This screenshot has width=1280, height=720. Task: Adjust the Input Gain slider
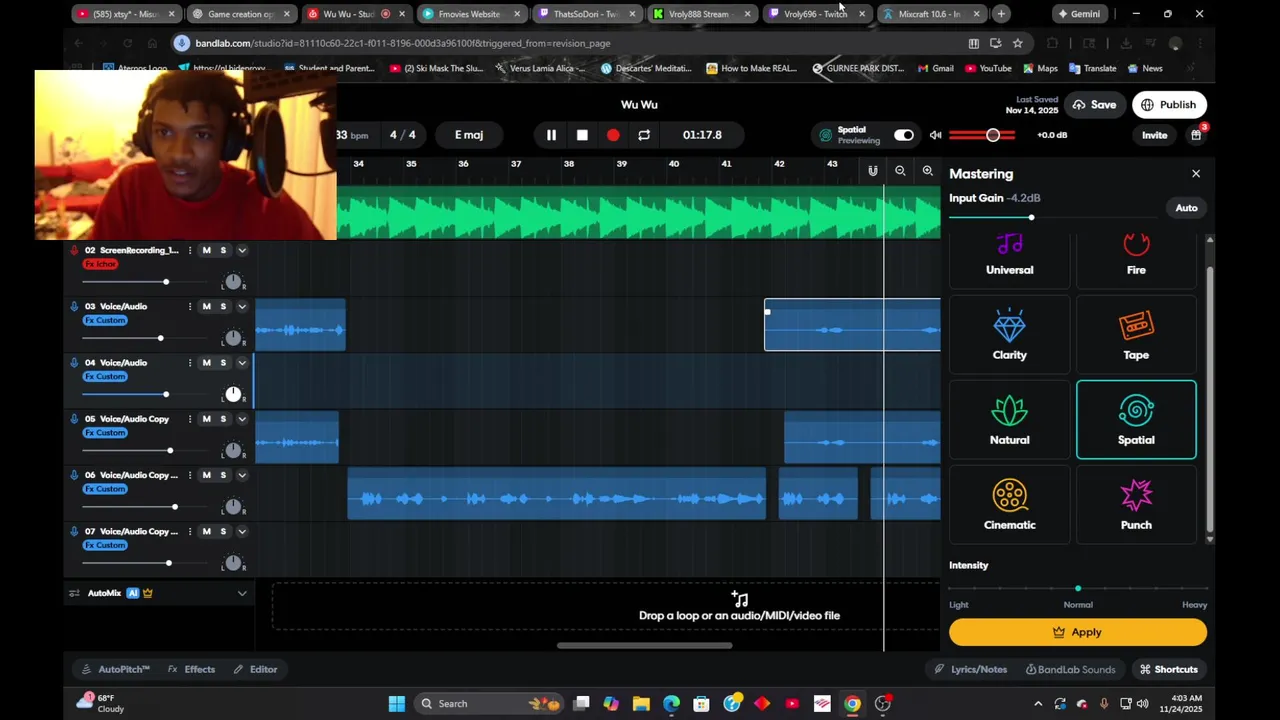click(x=1031, y=217)
